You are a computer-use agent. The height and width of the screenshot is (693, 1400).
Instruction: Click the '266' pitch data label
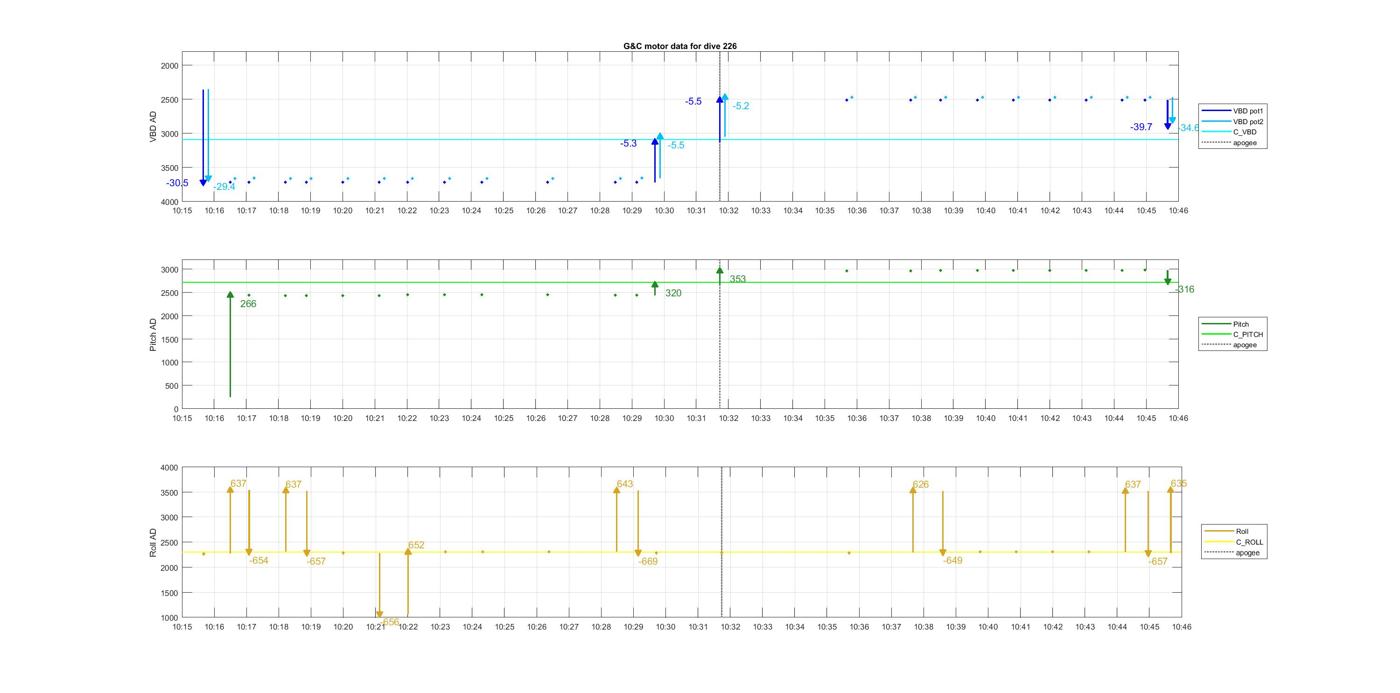248,304
